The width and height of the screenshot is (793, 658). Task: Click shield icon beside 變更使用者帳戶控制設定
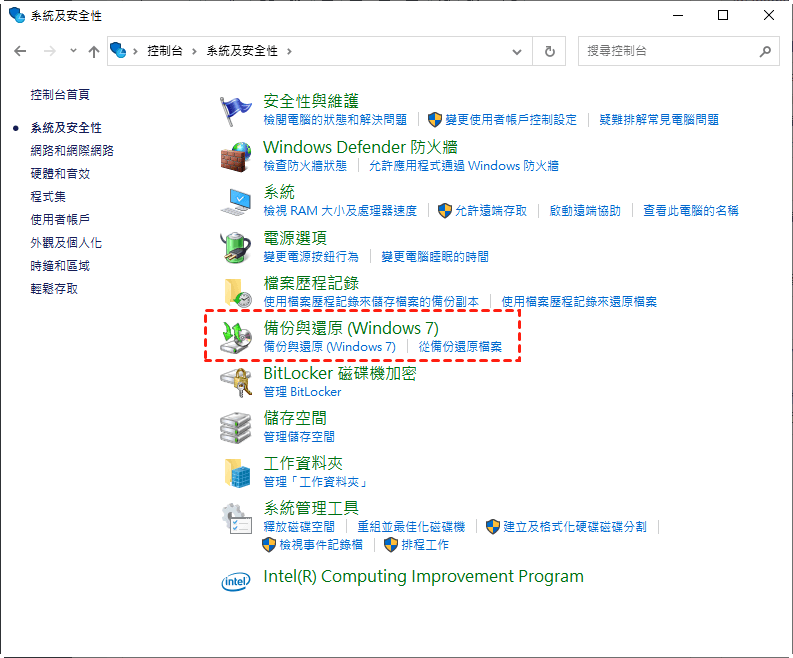click(434, 120)
